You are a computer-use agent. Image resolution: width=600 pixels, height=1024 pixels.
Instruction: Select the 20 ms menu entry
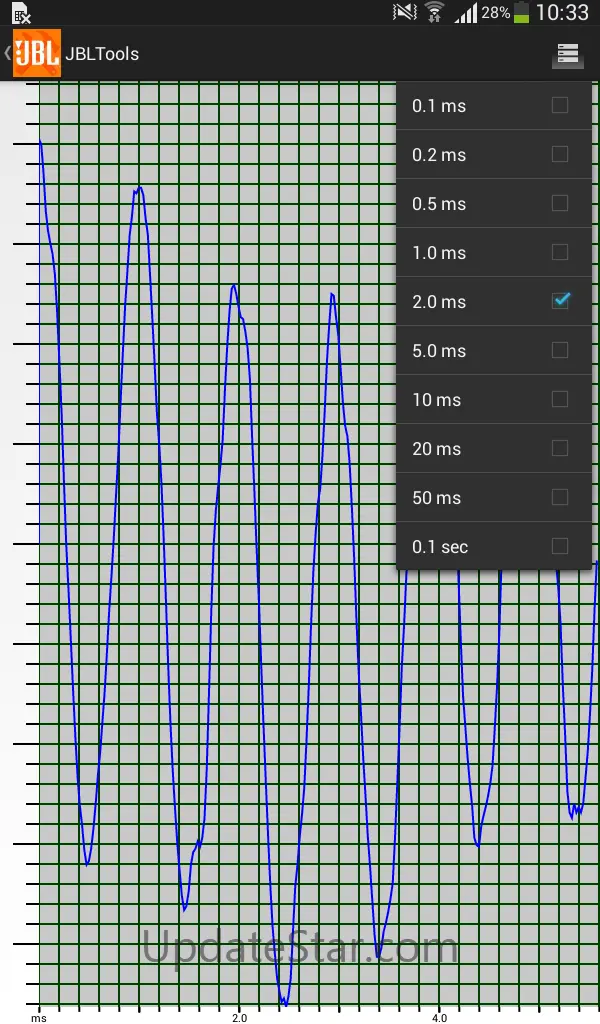[x=494, y=448]
